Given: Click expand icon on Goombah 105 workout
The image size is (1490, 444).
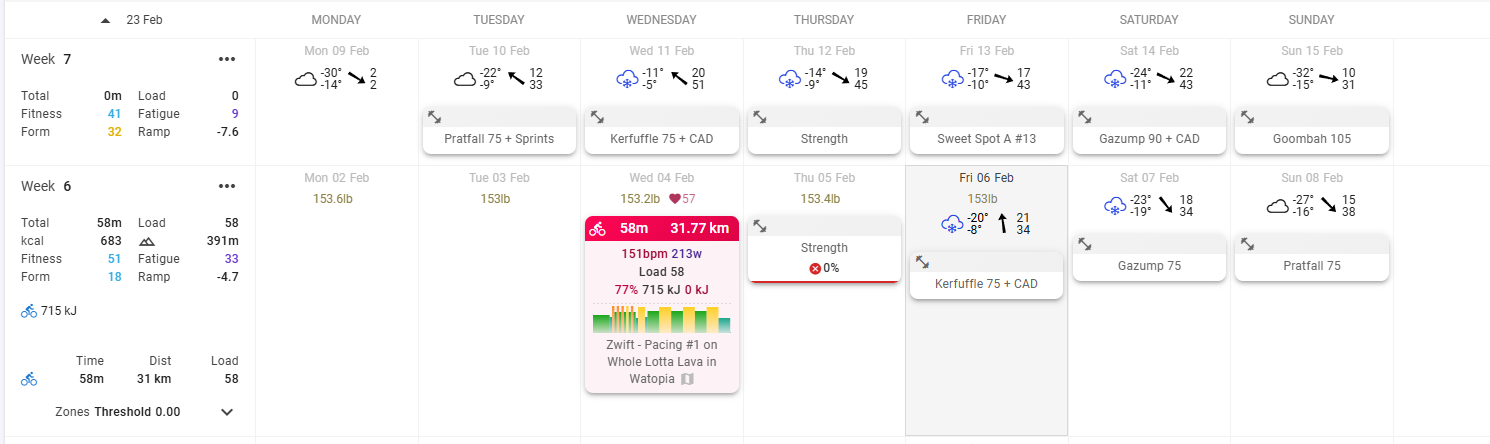Looking at the screenshot, I should pos(1247,117).
